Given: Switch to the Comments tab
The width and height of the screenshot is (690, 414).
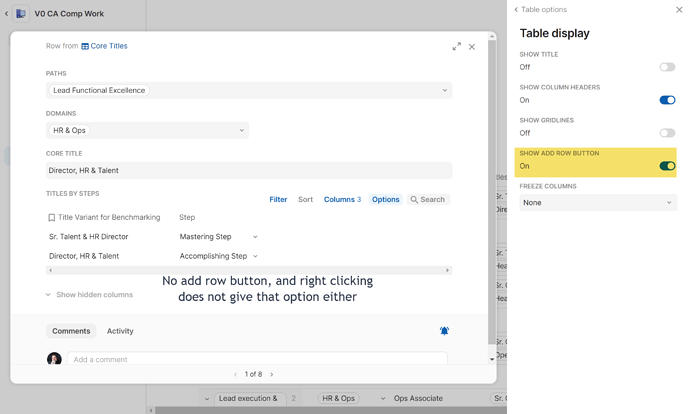Looking at the screenshot, I should (x=71, y=331).
